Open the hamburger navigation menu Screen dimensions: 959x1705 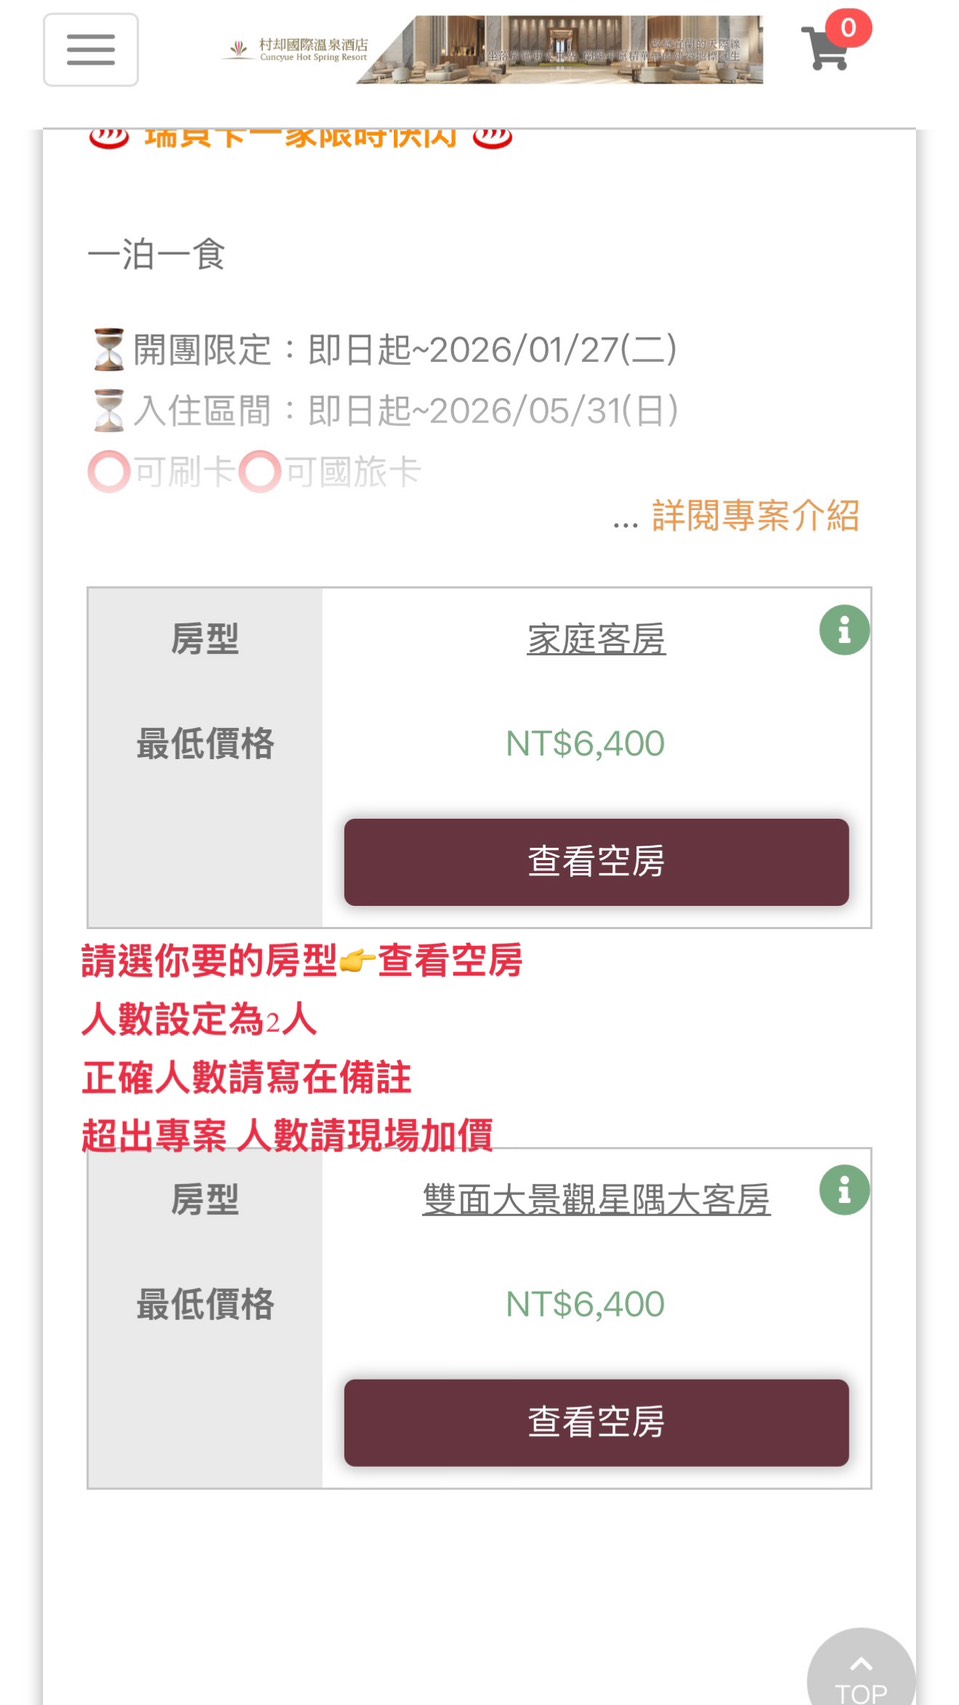[x=90, y=50]
